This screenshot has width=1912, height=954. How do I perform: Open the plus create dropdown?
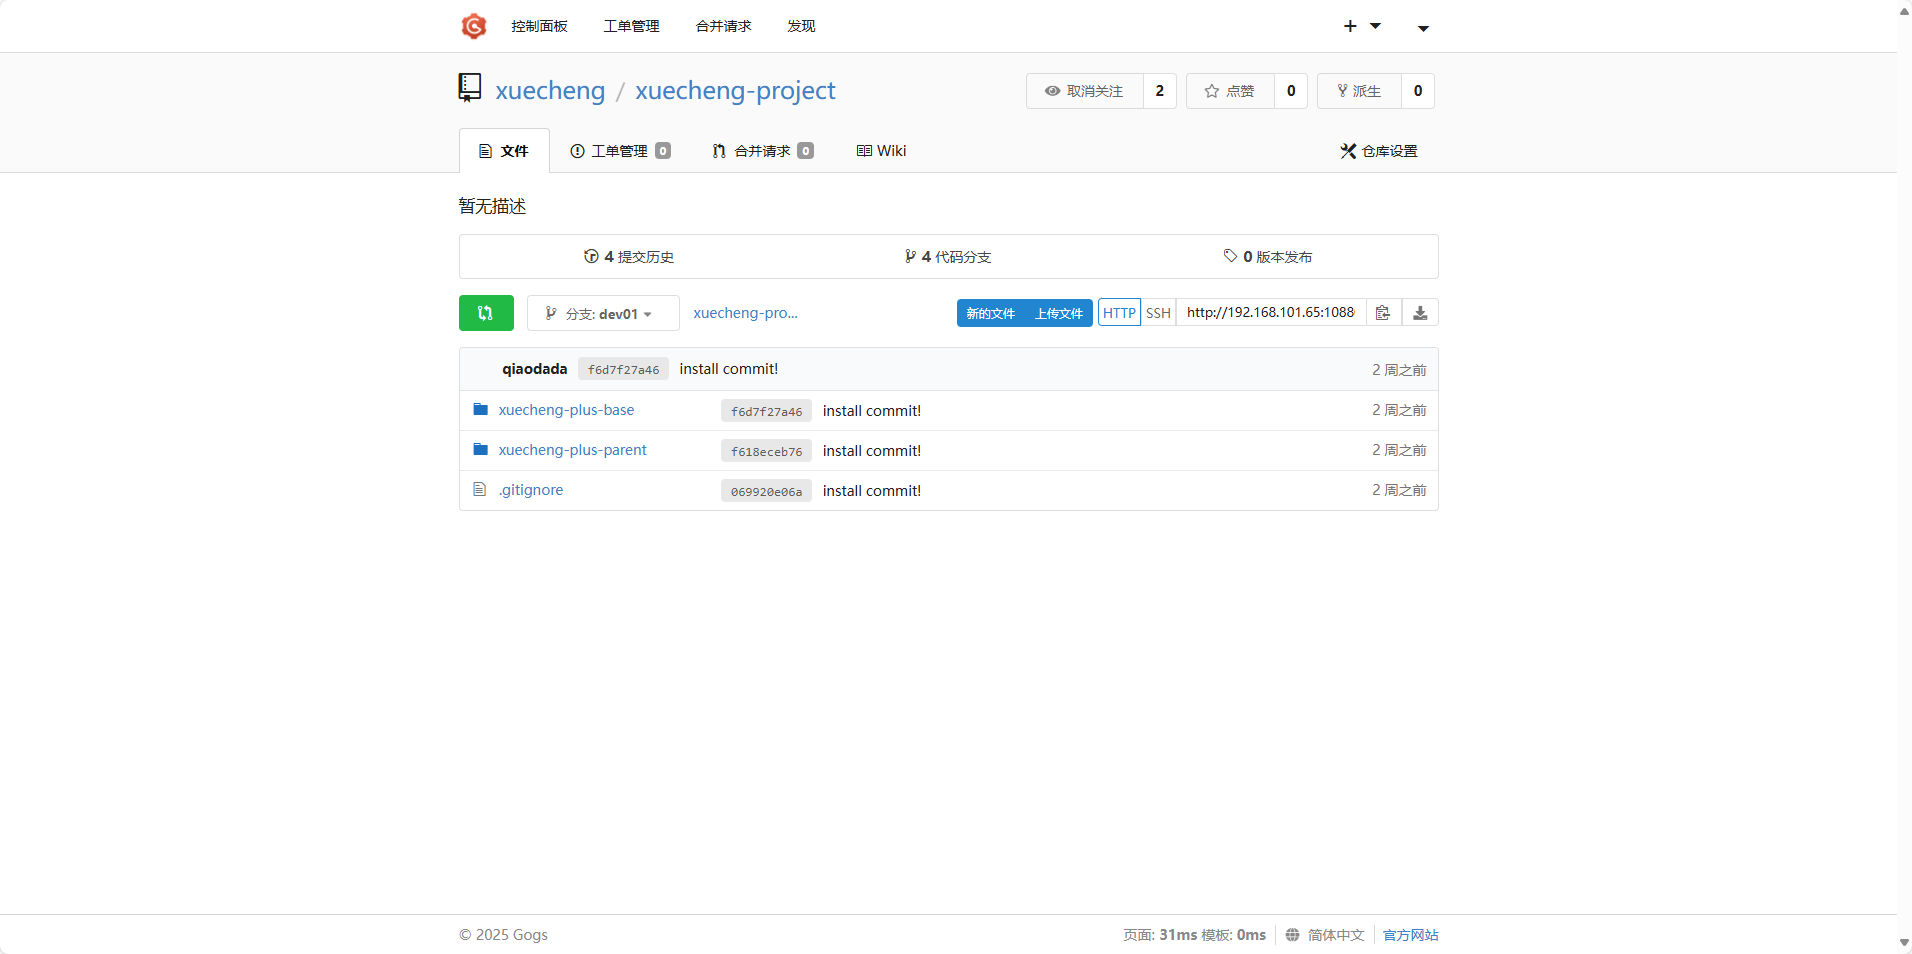point(1362,26)
